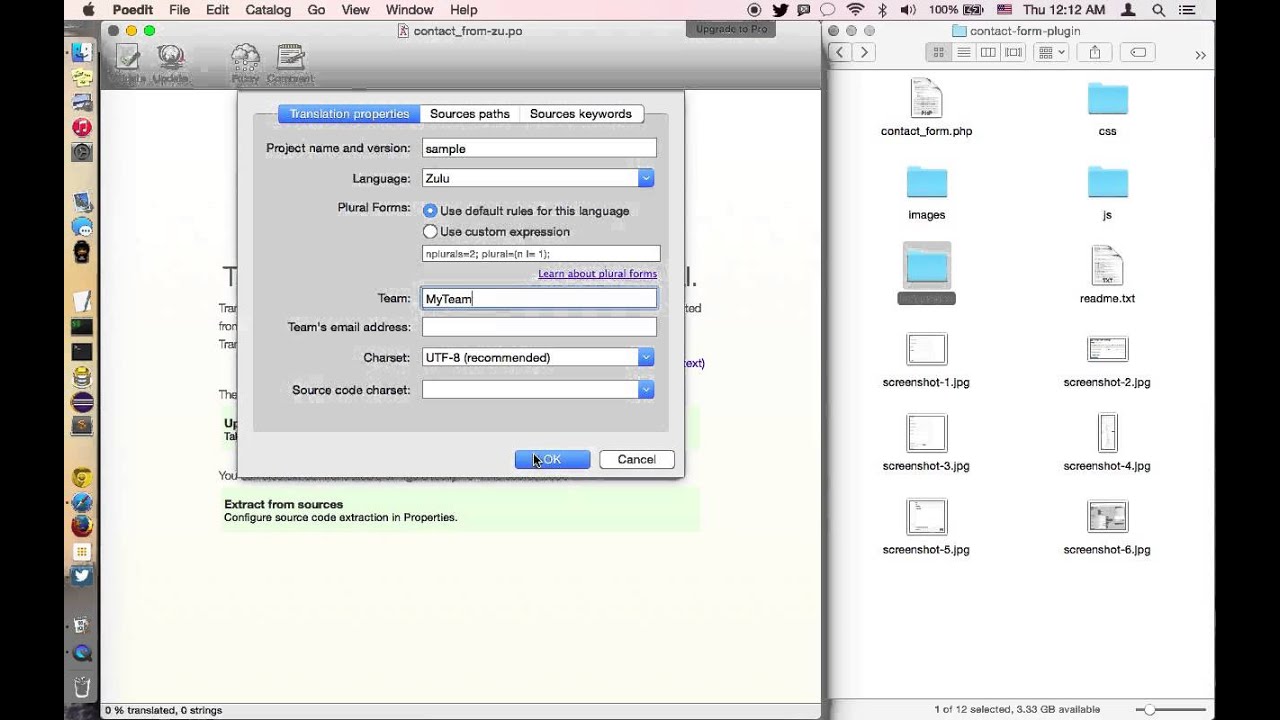The width and height of the screenshot is (1280, 720).
Task: Open Safari from the Dock
Action: [x=82, y=502]
